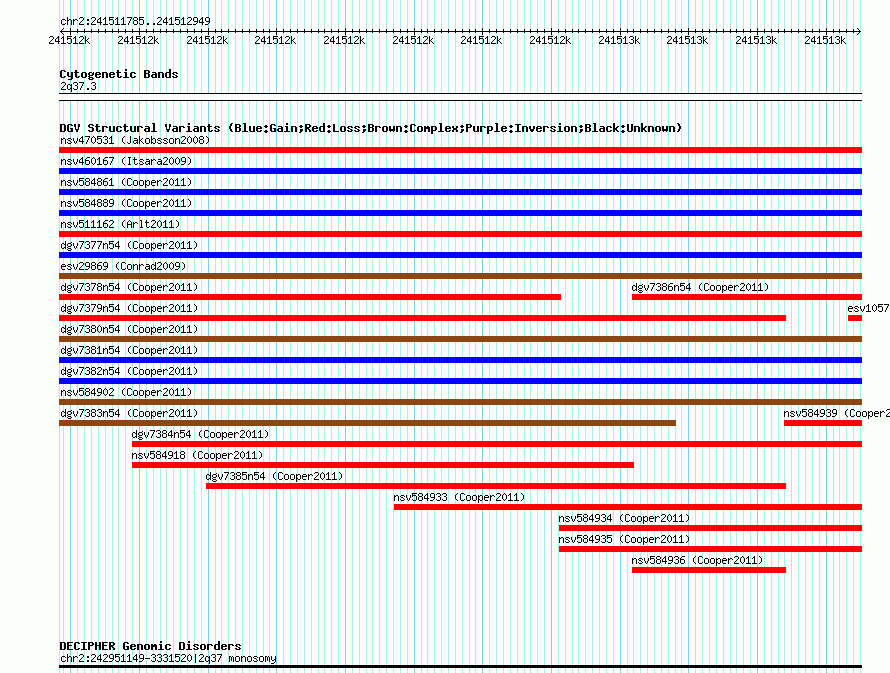
Task: Open the dgv7379n54 (Cooper2011) label
Action: coord(129,308)
